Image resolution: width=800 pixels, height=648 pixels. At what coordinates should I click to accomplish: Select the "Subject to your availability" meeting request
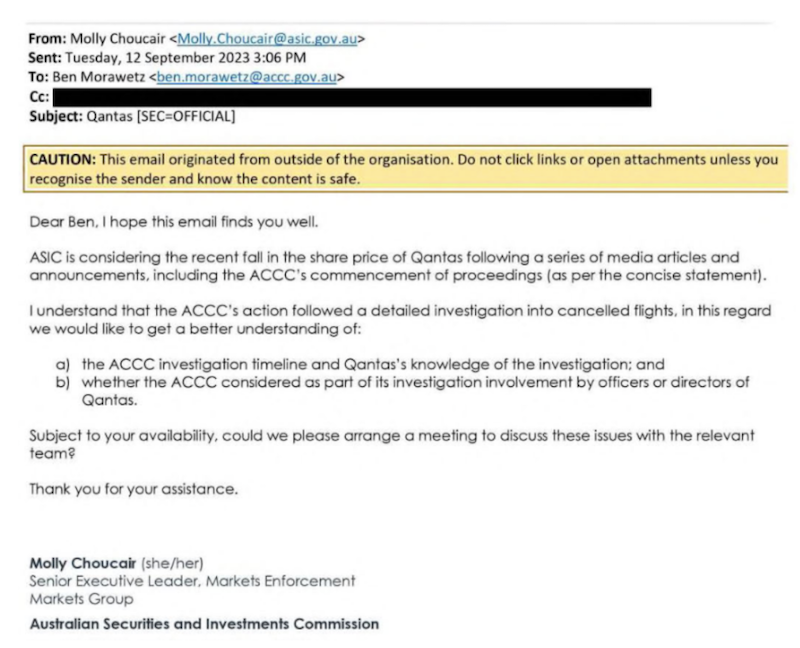click(x=390, y=443)
